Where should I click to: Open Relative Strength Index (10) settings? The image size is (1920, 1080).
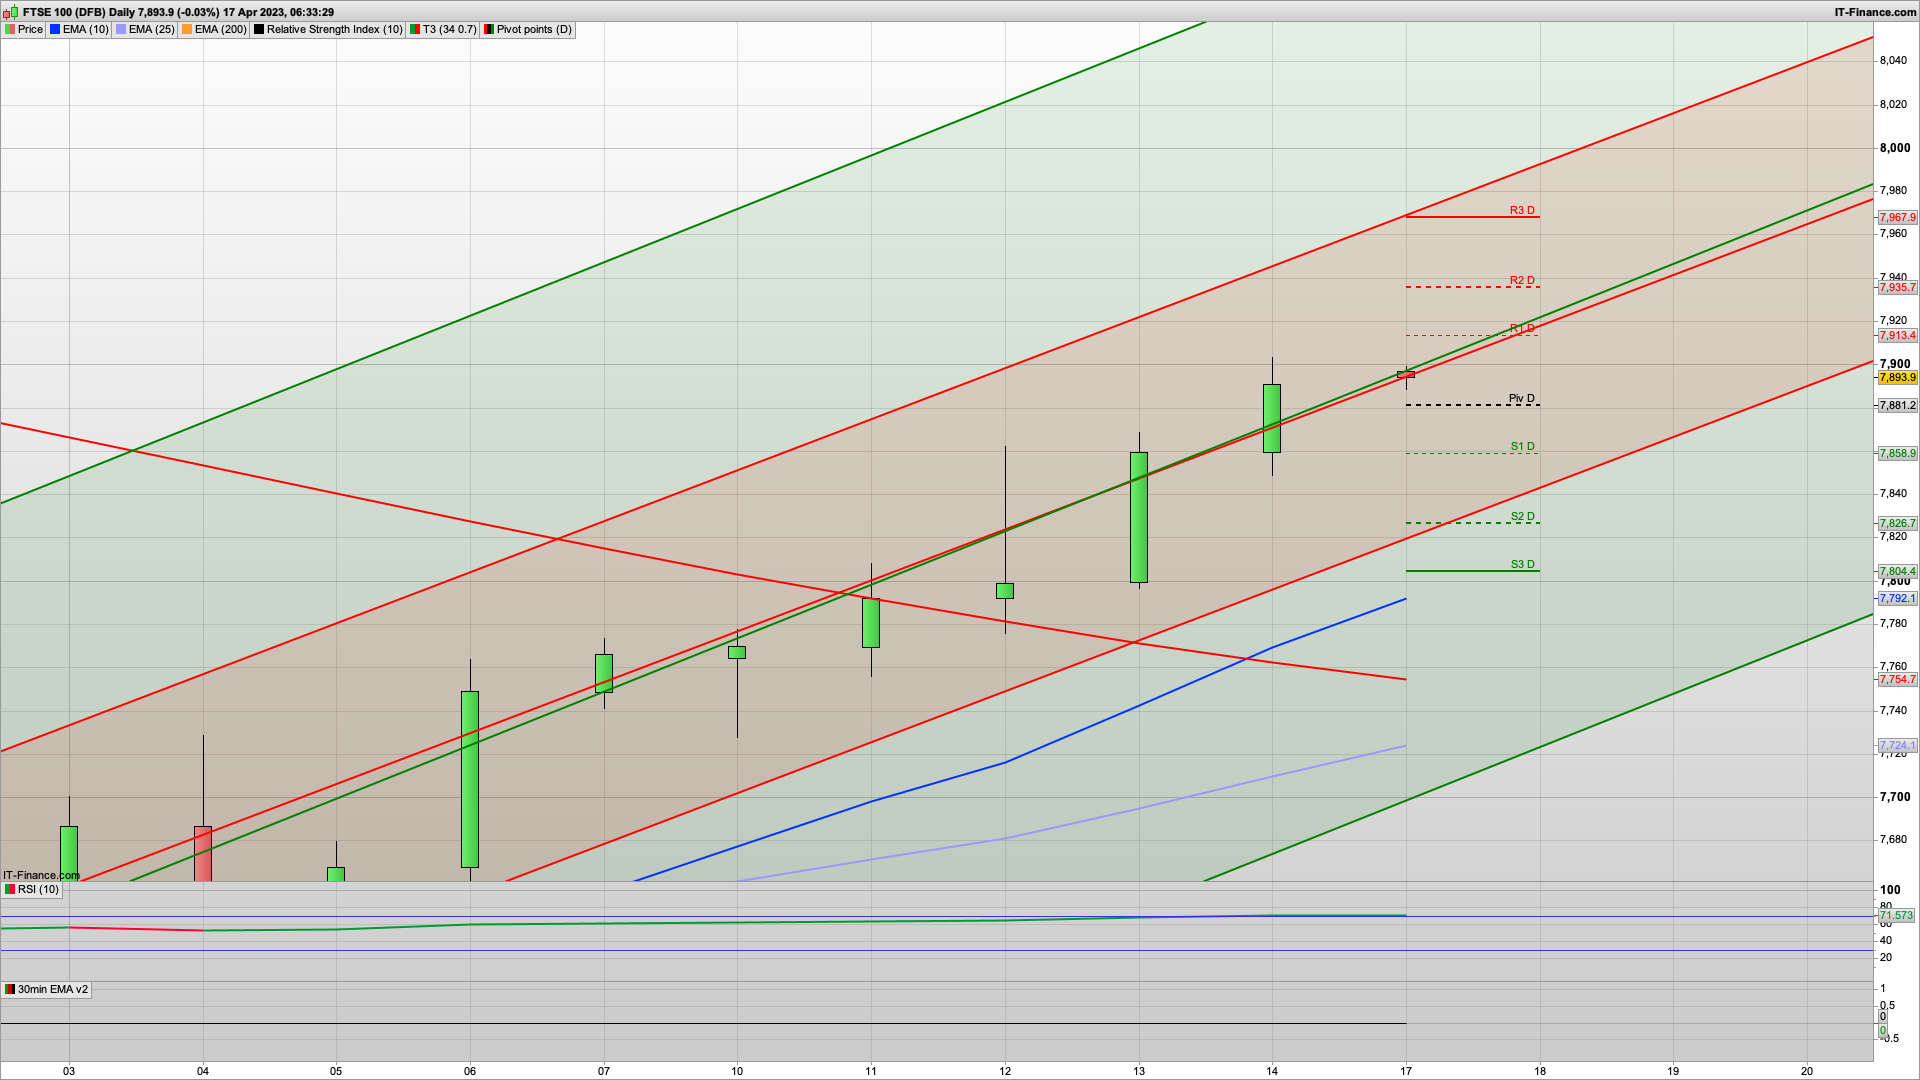click(x=334, y=30)
